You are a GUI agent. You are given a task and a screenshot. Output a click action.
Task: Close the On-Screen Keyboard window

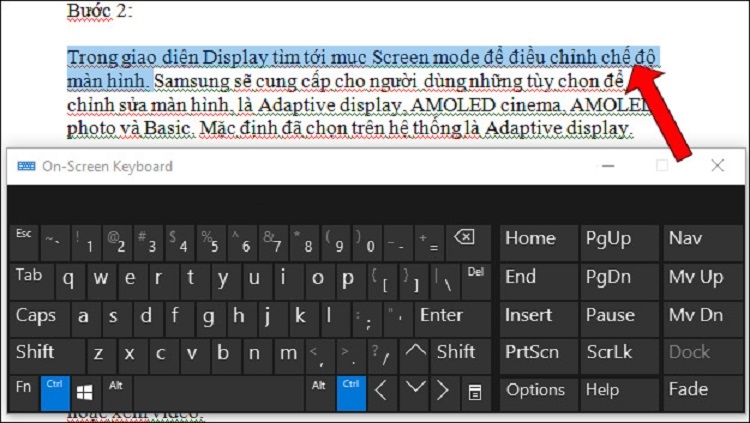tap(717, 166)
